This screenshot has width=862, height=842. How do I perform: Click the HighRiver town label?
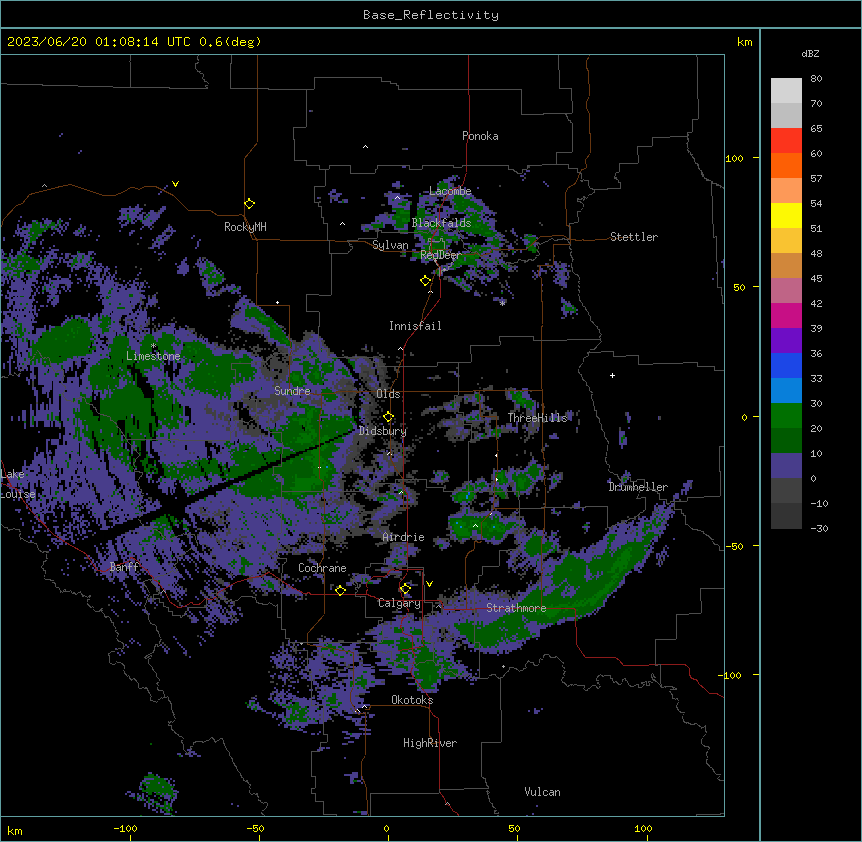point(430,743)
